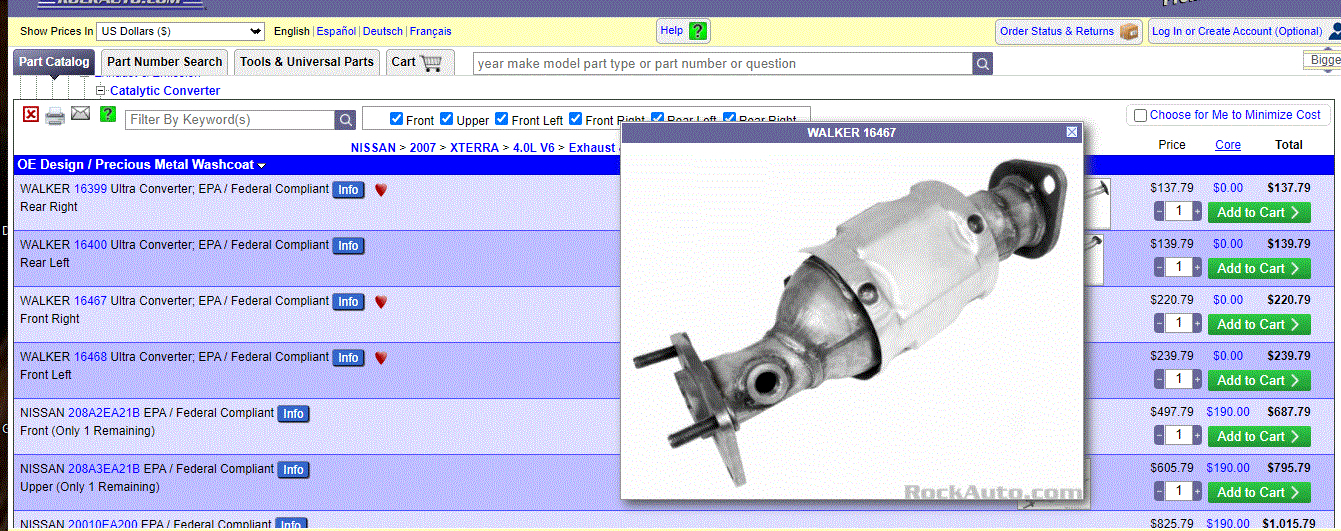
Task: Click XTERRA in the breadcrumb
Action: click(474, 148)
